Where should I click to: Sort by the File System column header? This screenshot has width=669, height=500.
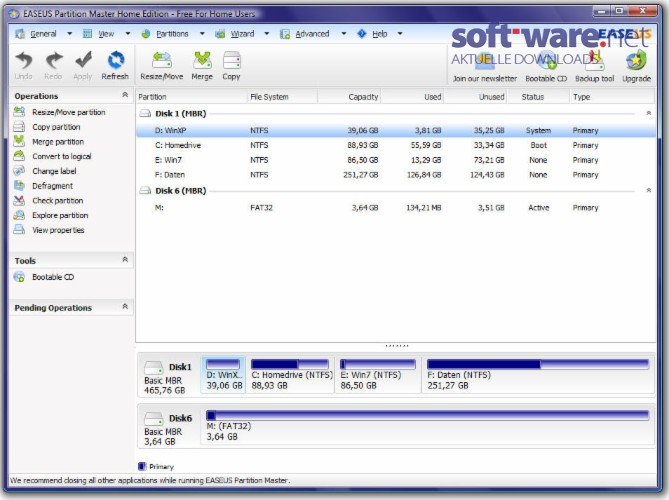pyautogui.click(x=282, y=97)
